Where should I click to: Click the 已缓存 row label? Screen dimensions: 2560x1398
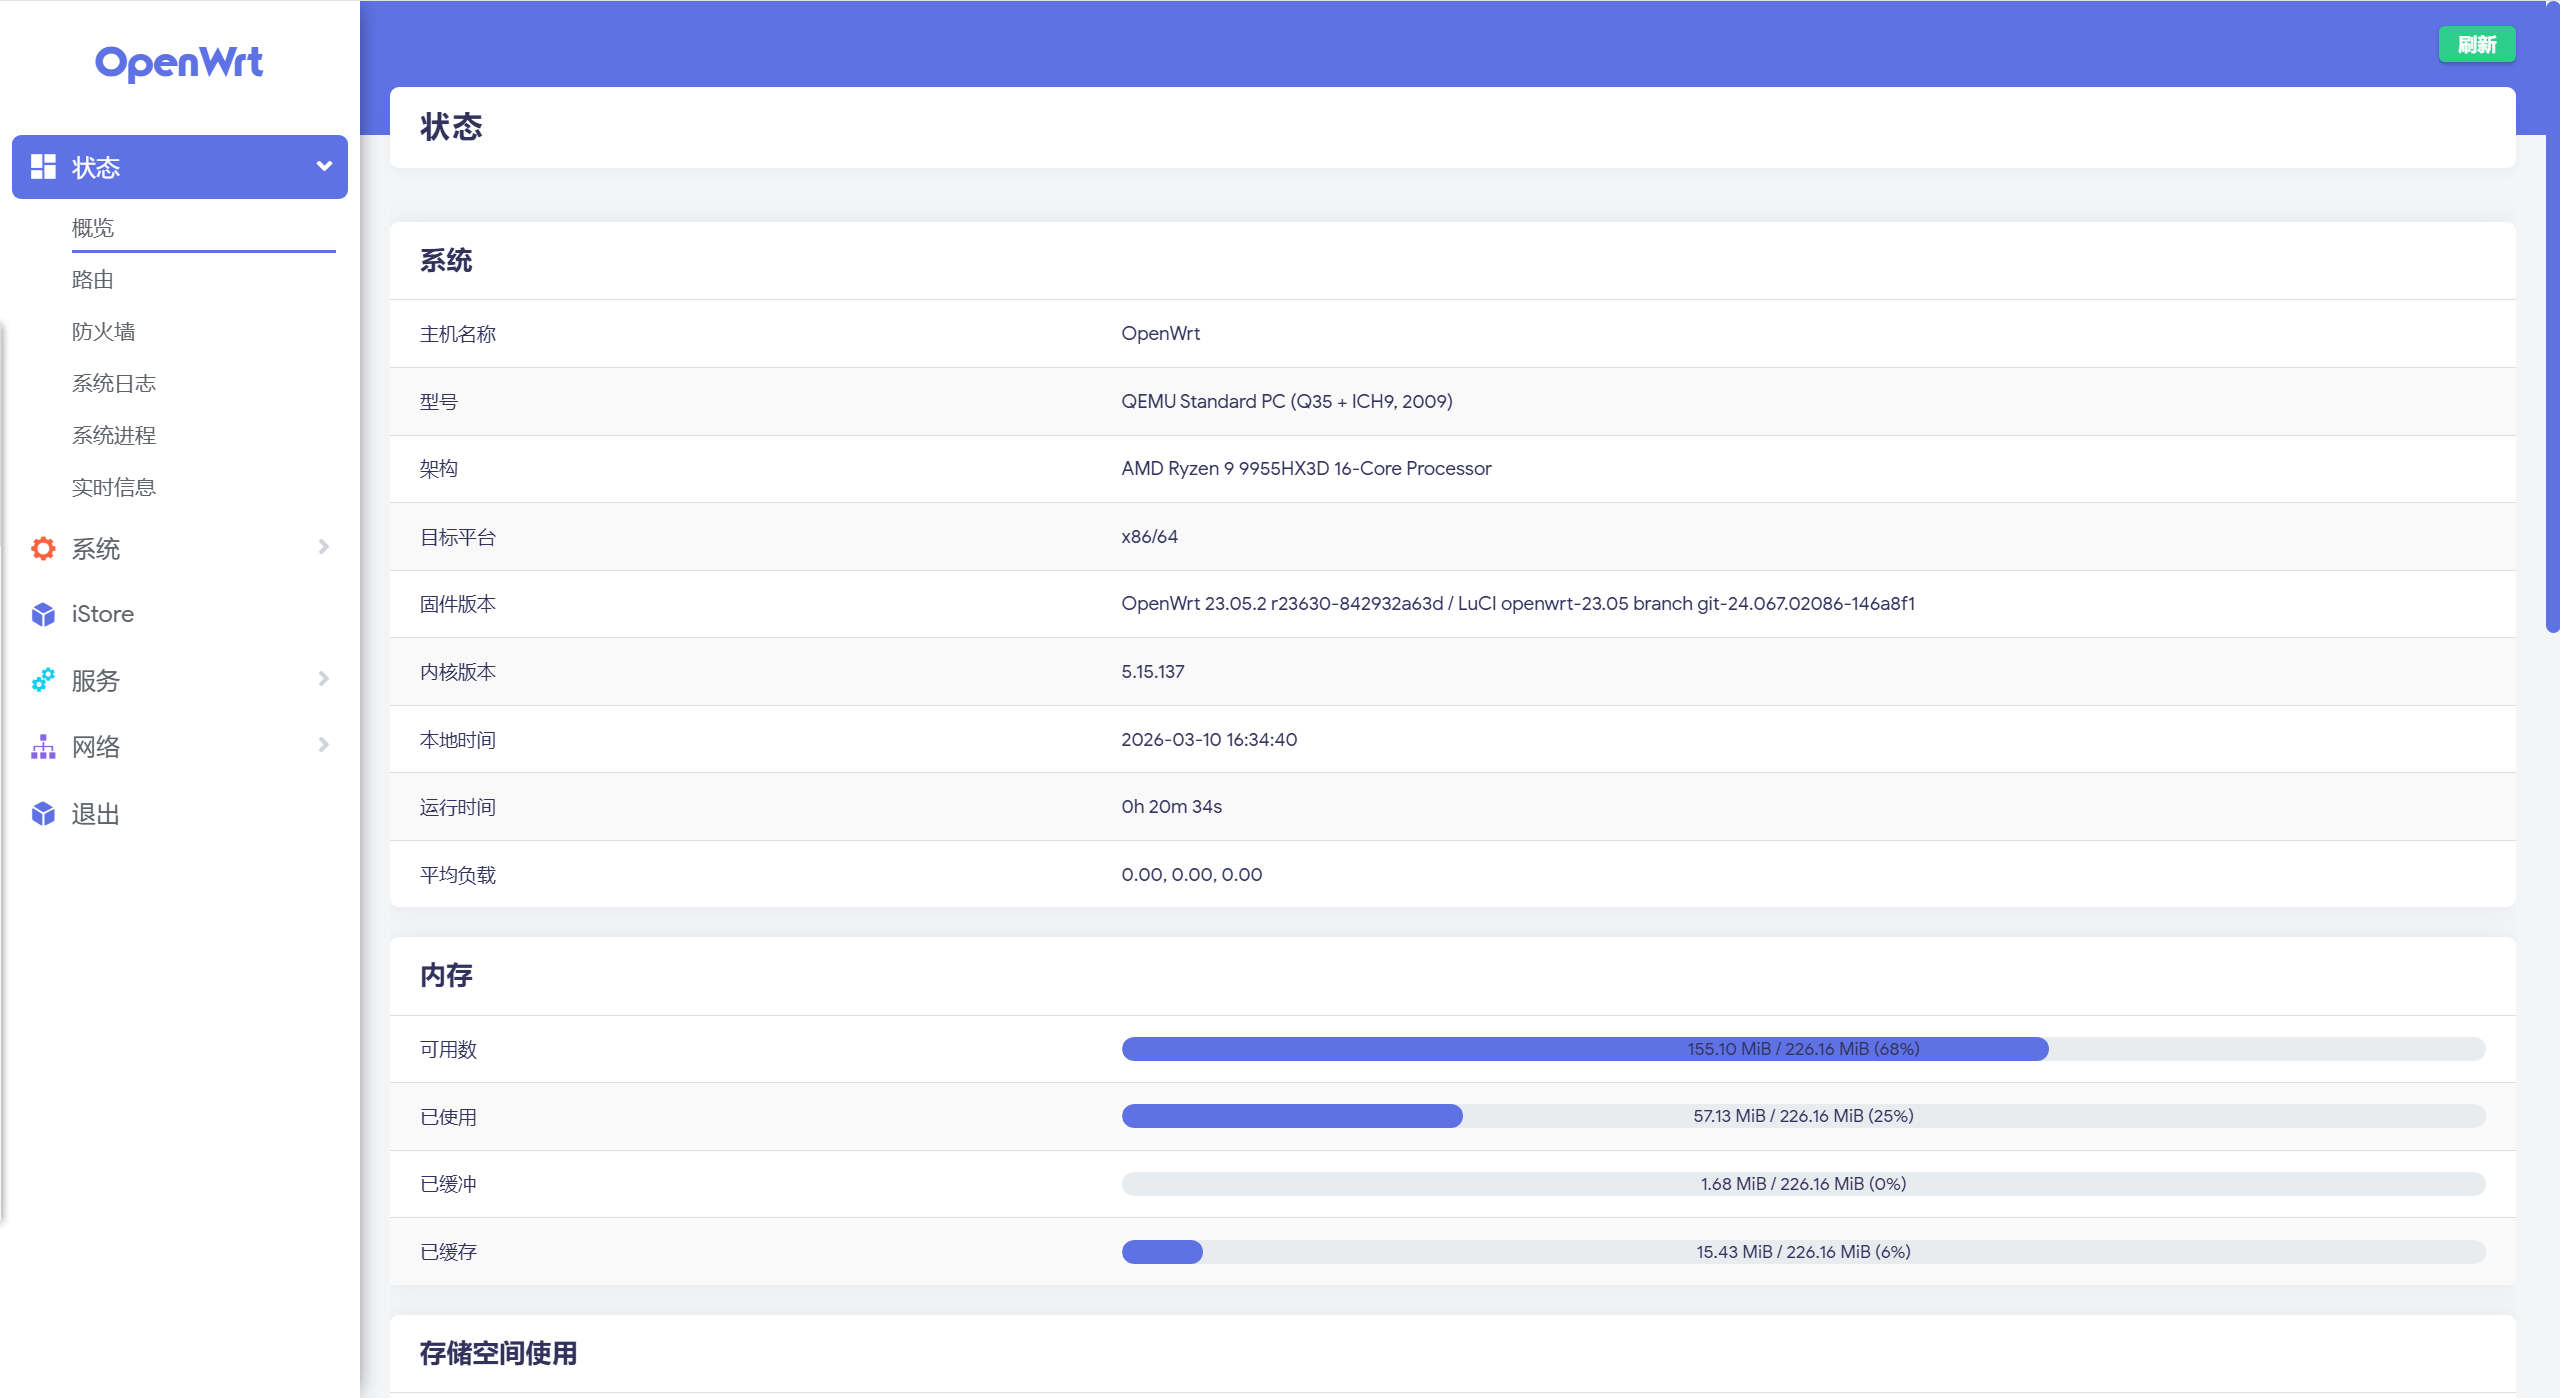pyautogui.click(x=449, y=1252)
